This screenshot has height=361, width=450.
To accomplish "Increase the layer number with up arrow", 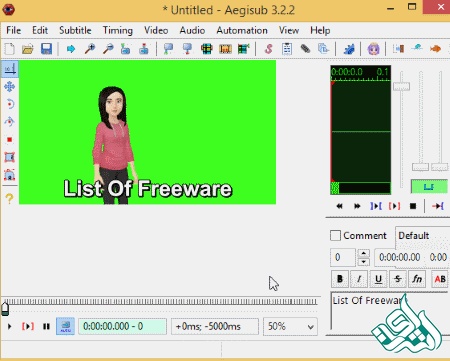I will pyautogui.click(x=364, y=253).
